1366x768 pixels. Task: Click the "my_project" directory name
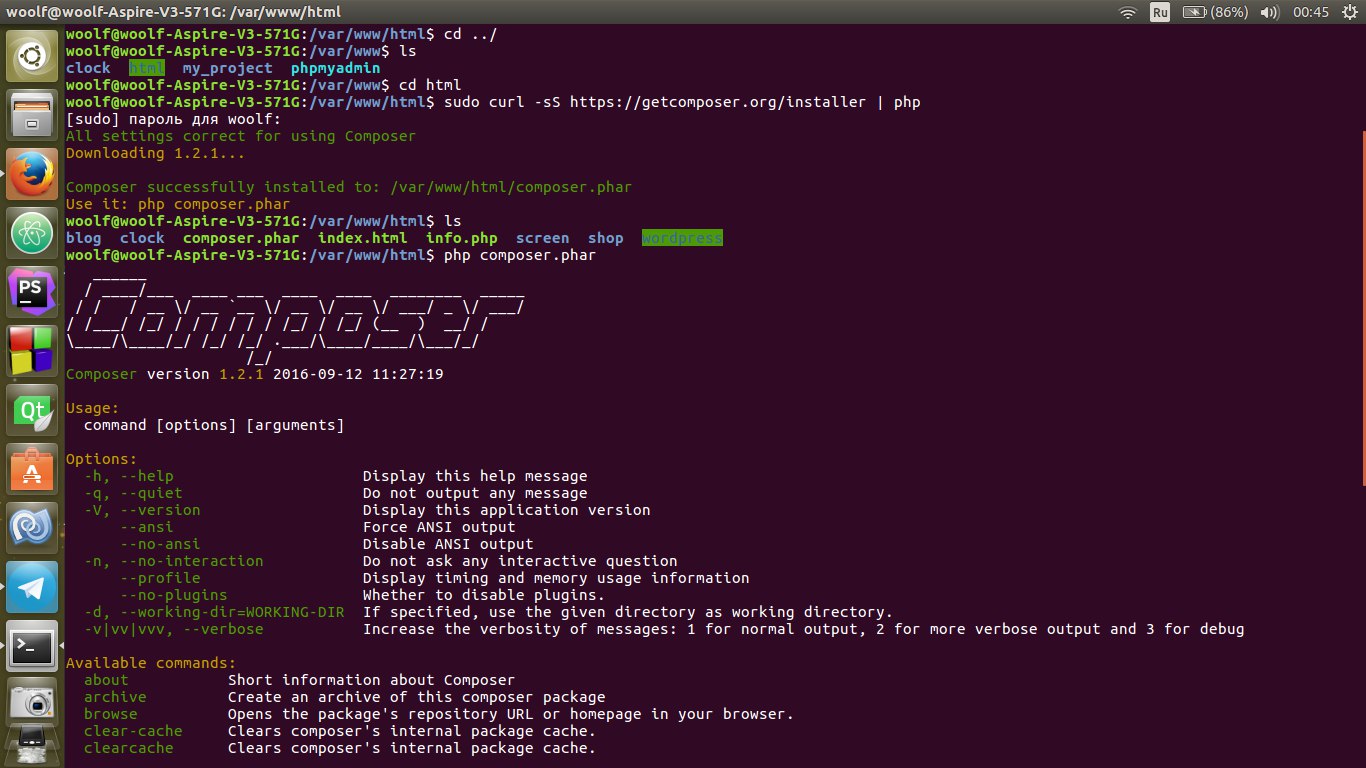[227, 68]
